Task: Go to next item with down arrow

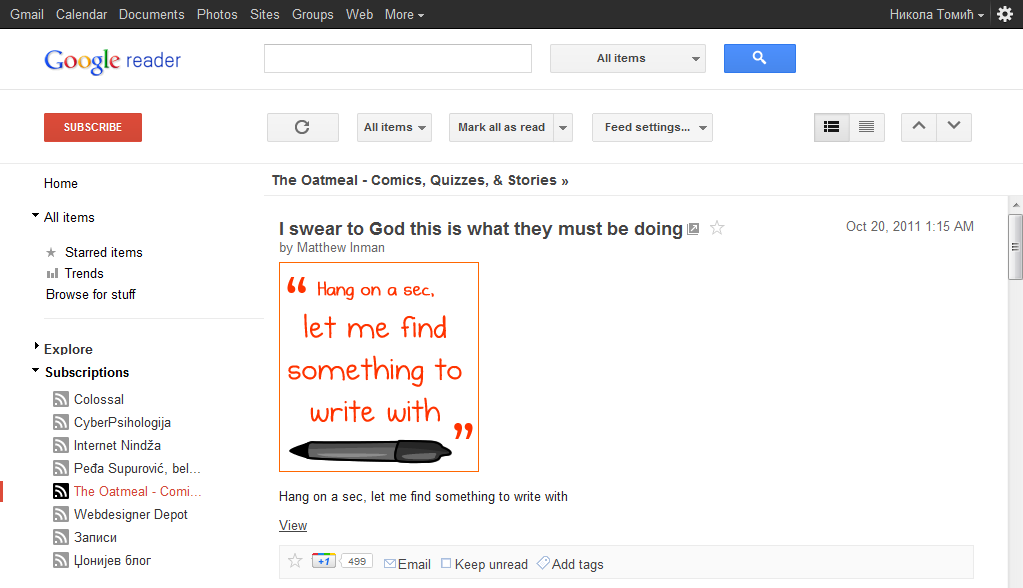Action: click(954, 126)
